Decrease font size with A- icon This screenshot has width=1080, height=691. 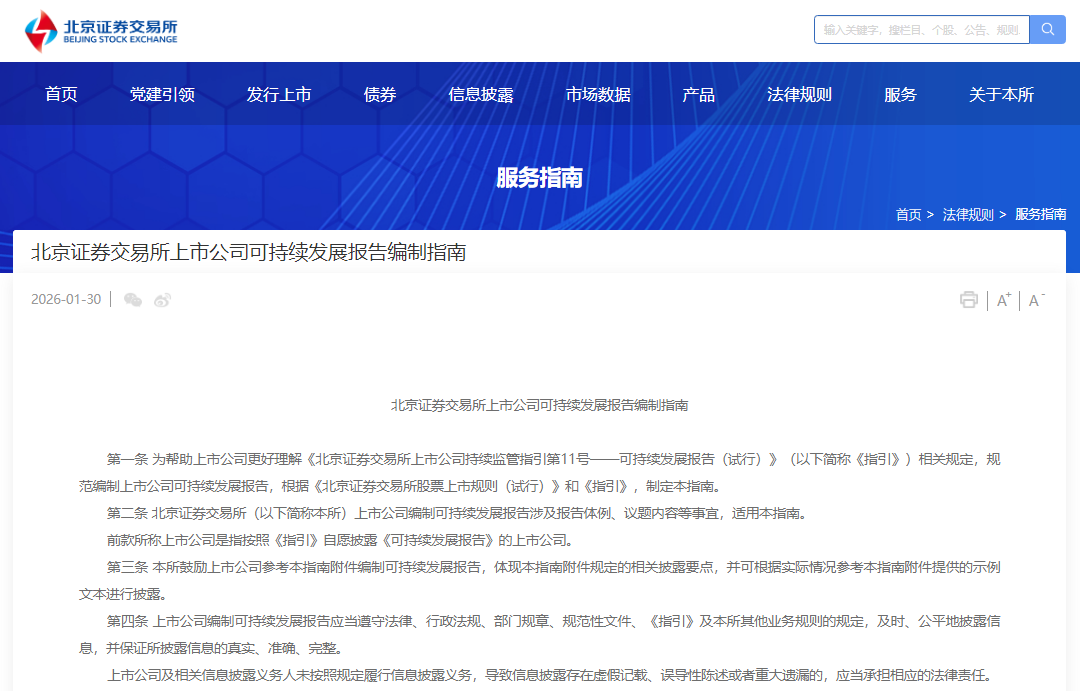click(1036, 299)
